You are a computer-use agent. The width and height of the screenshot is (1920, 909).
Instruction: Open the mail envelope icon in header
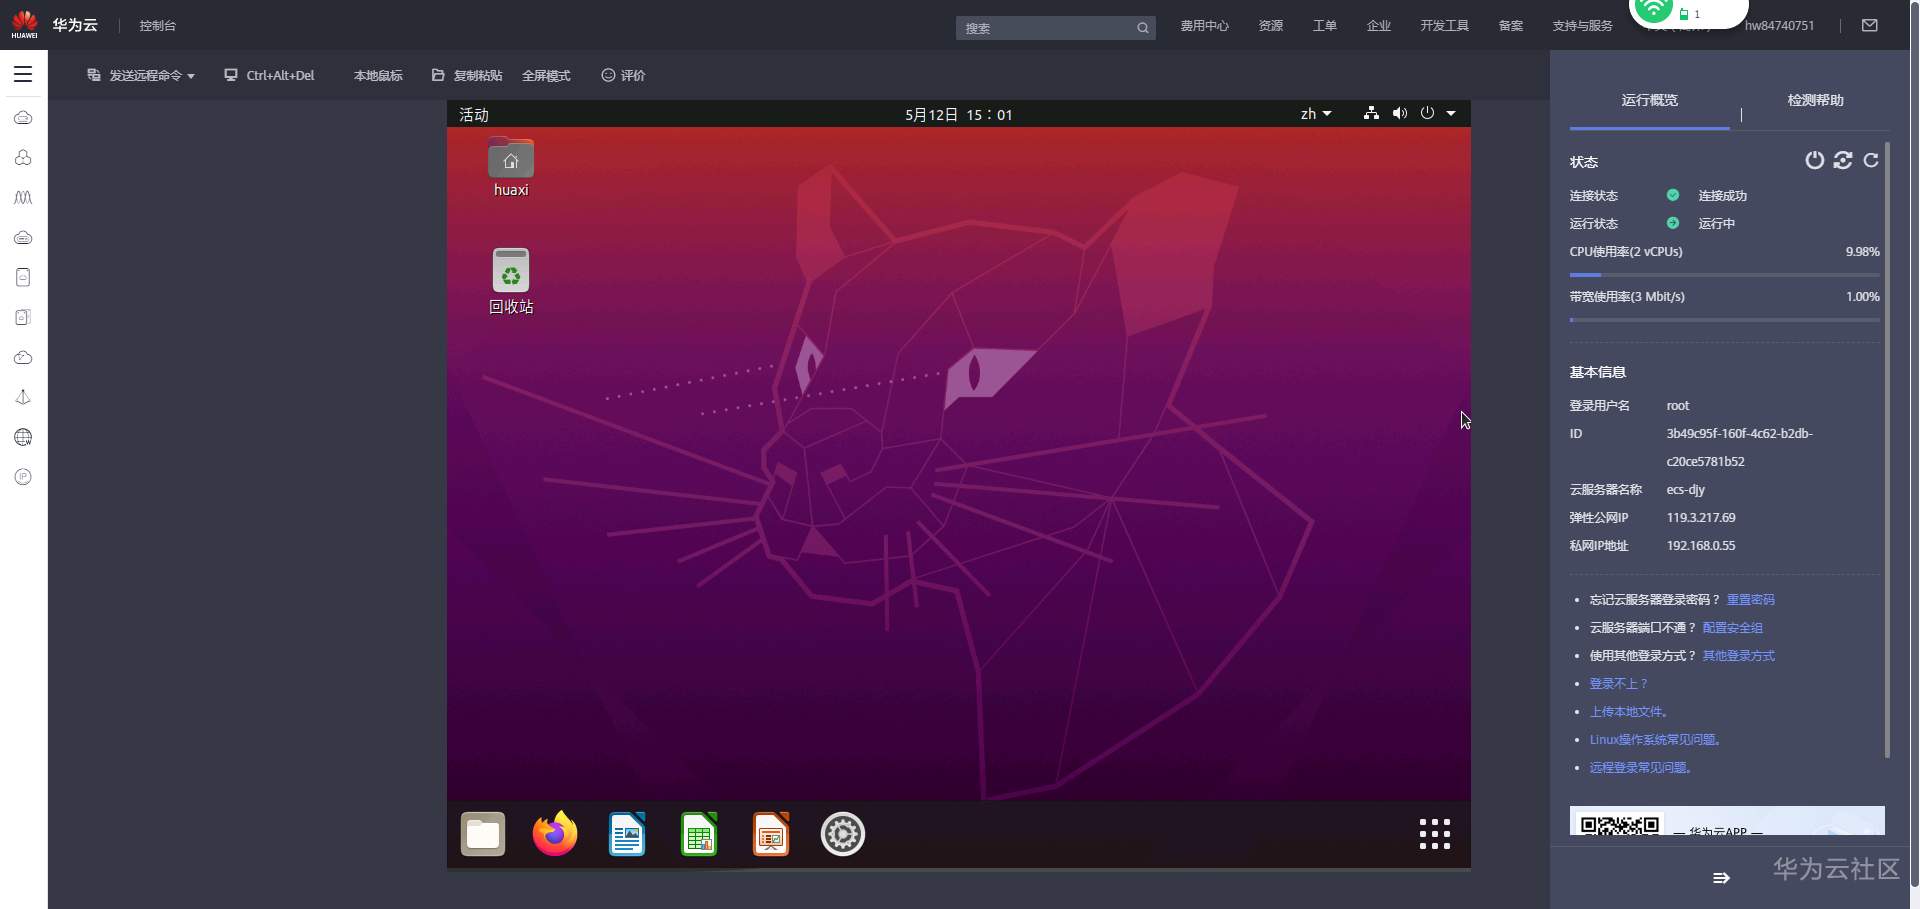coord(1870,25)
